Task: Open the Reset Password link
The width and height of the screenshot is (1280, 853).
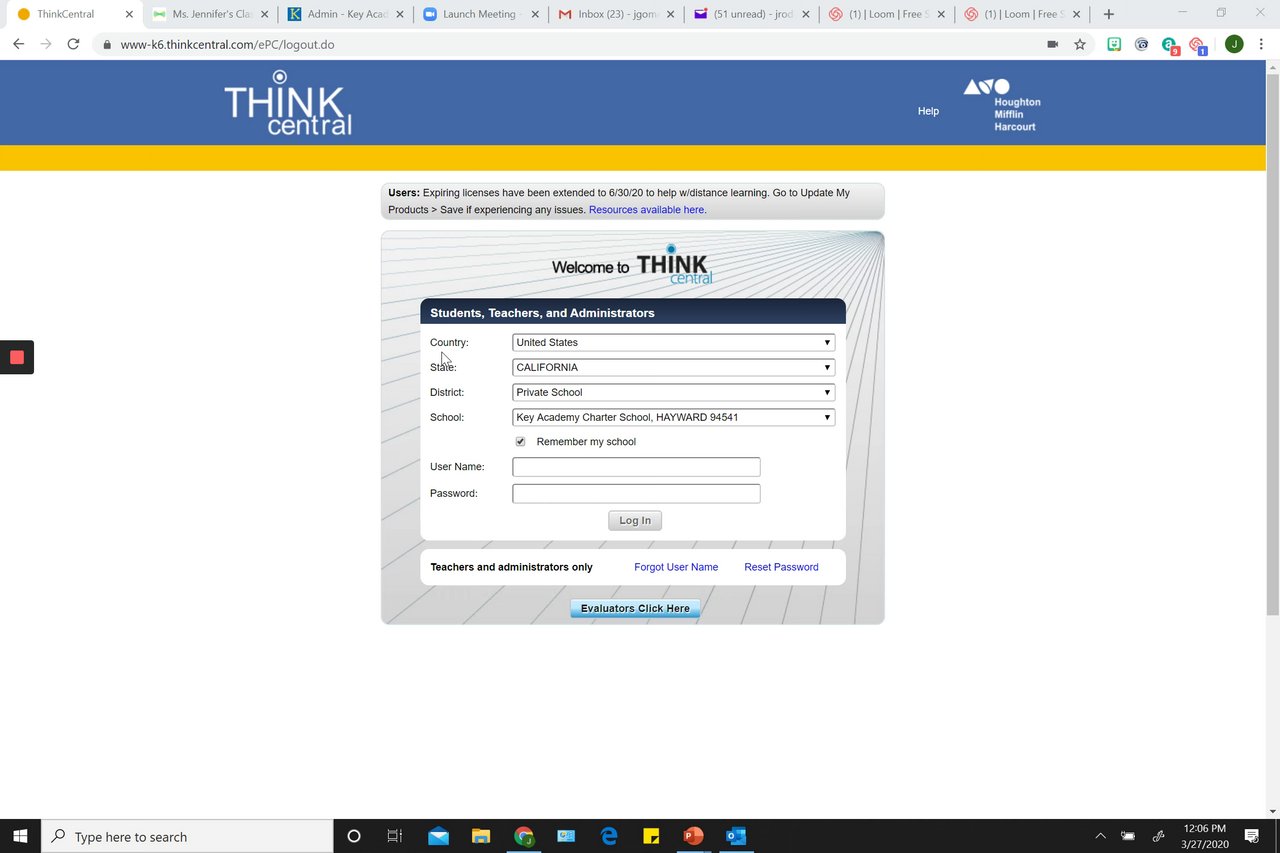Action: coord(781,567)
